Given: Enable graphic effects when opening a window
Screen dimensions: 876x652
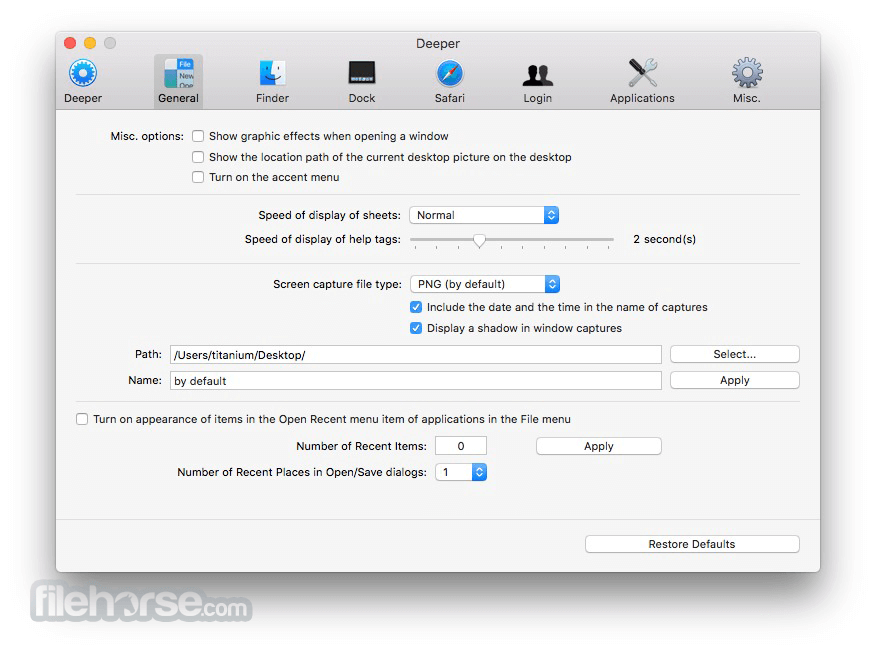Looking at the screenshot, I should [198, 136].
